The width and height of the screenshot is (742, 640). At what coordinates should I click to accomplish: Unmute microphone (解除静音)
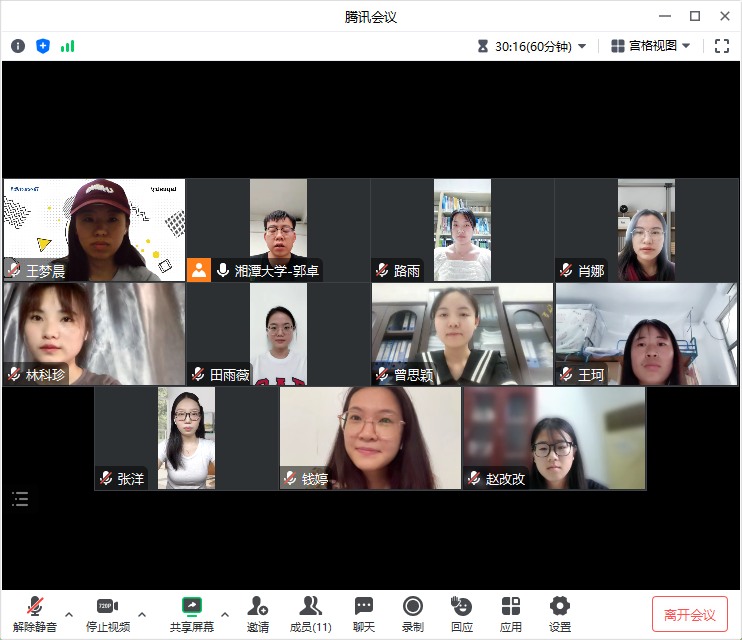pyautogui.click(x=35, y=613)
